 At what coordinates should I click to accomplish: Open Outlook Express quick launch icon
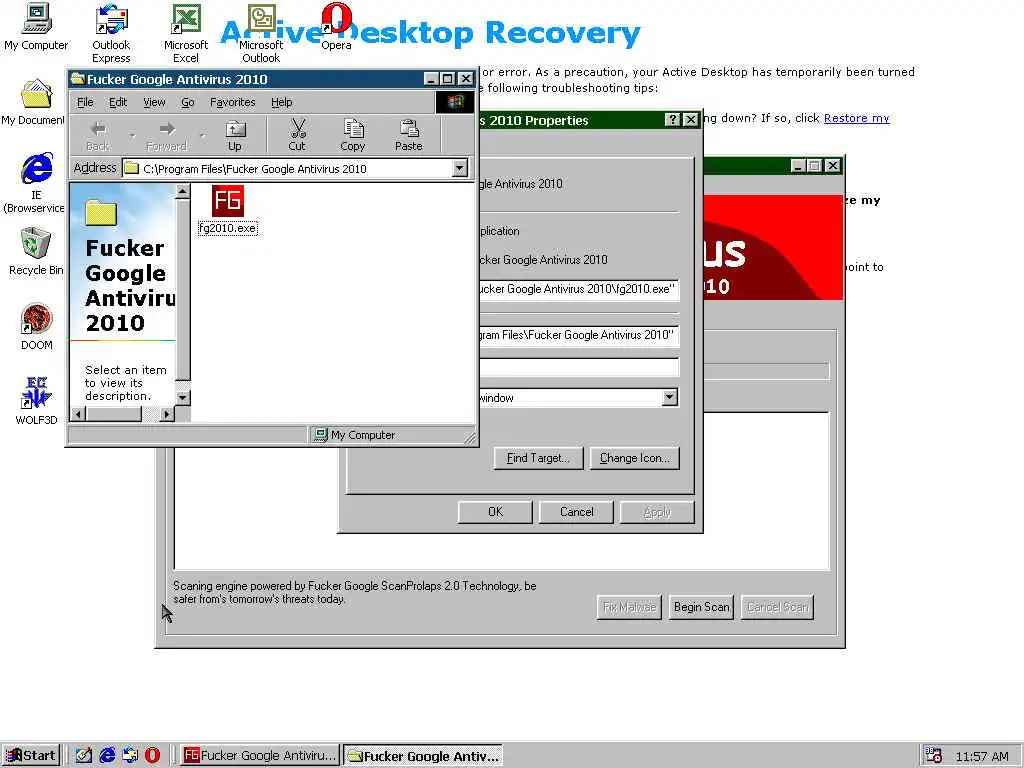click(130, 756)
